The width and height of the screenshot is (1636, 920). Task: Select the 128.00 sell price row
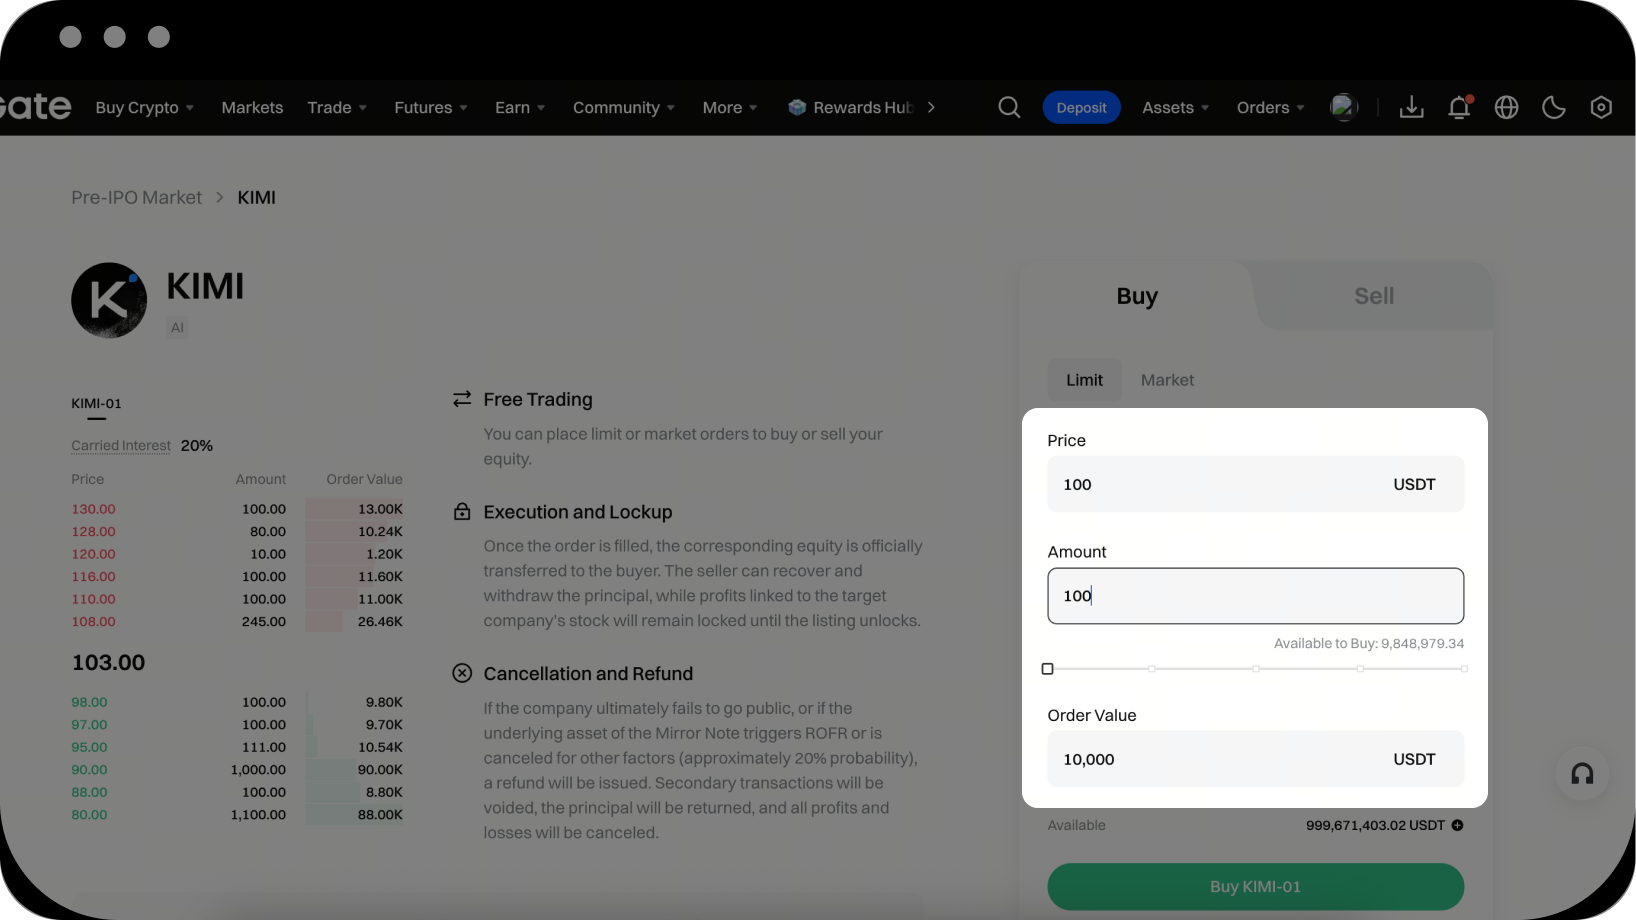(x=237, y=532)
